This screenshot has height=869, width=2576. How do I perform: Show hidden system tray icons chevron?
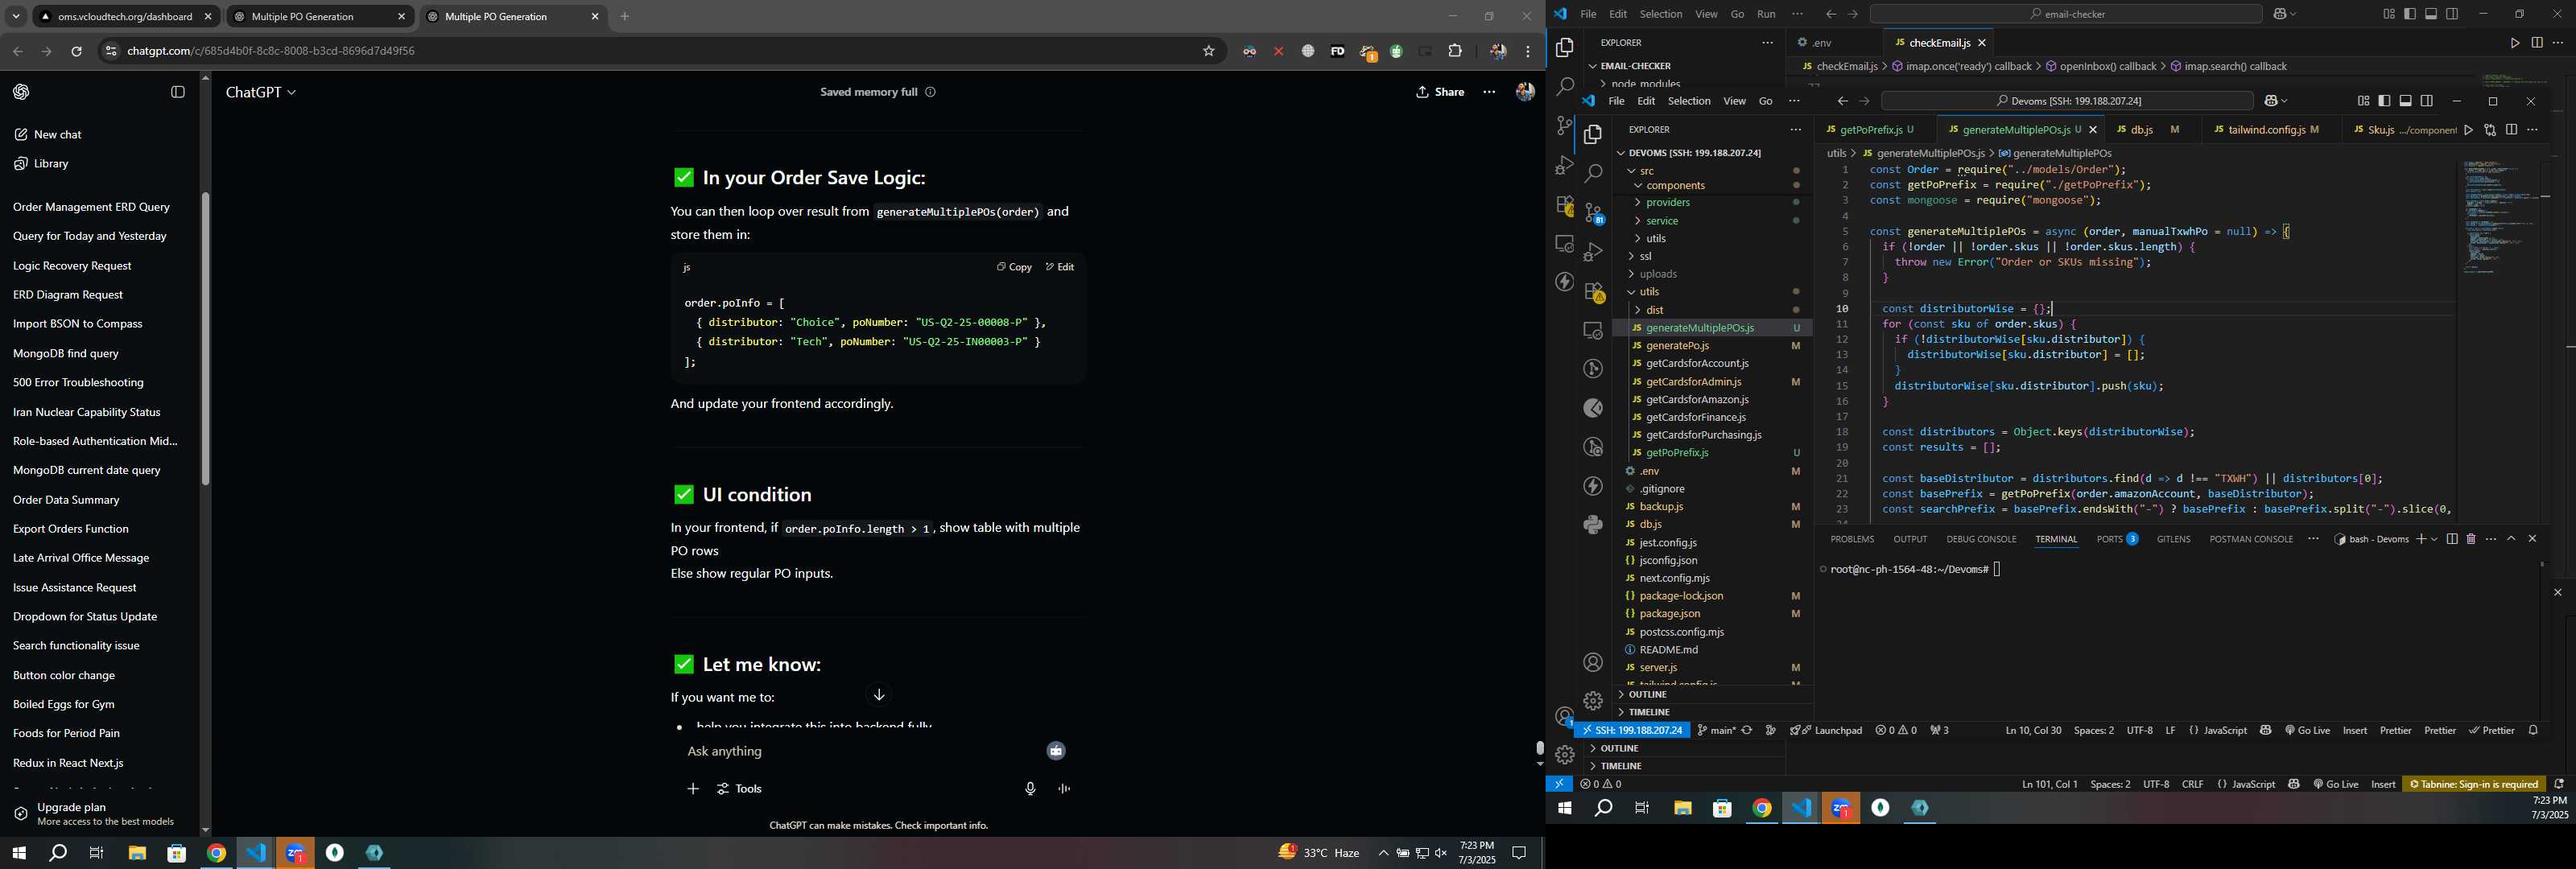coord(1383,853)
